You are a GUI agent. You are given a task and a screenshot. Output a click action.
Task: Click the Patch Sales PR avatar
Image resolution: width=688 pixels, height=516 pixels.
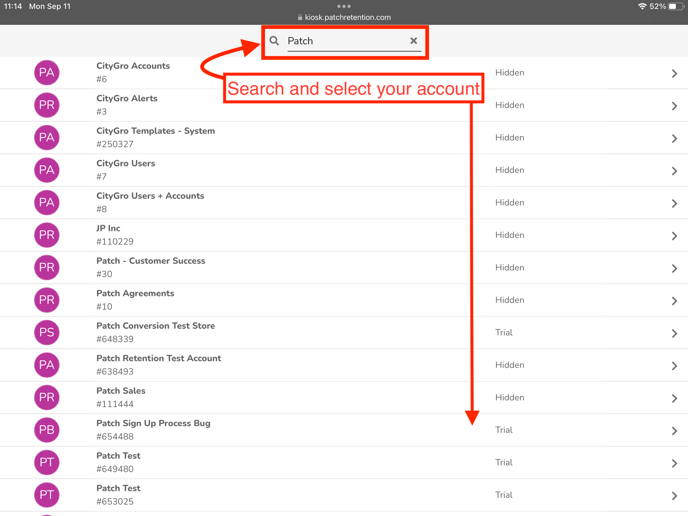[47, 397]
